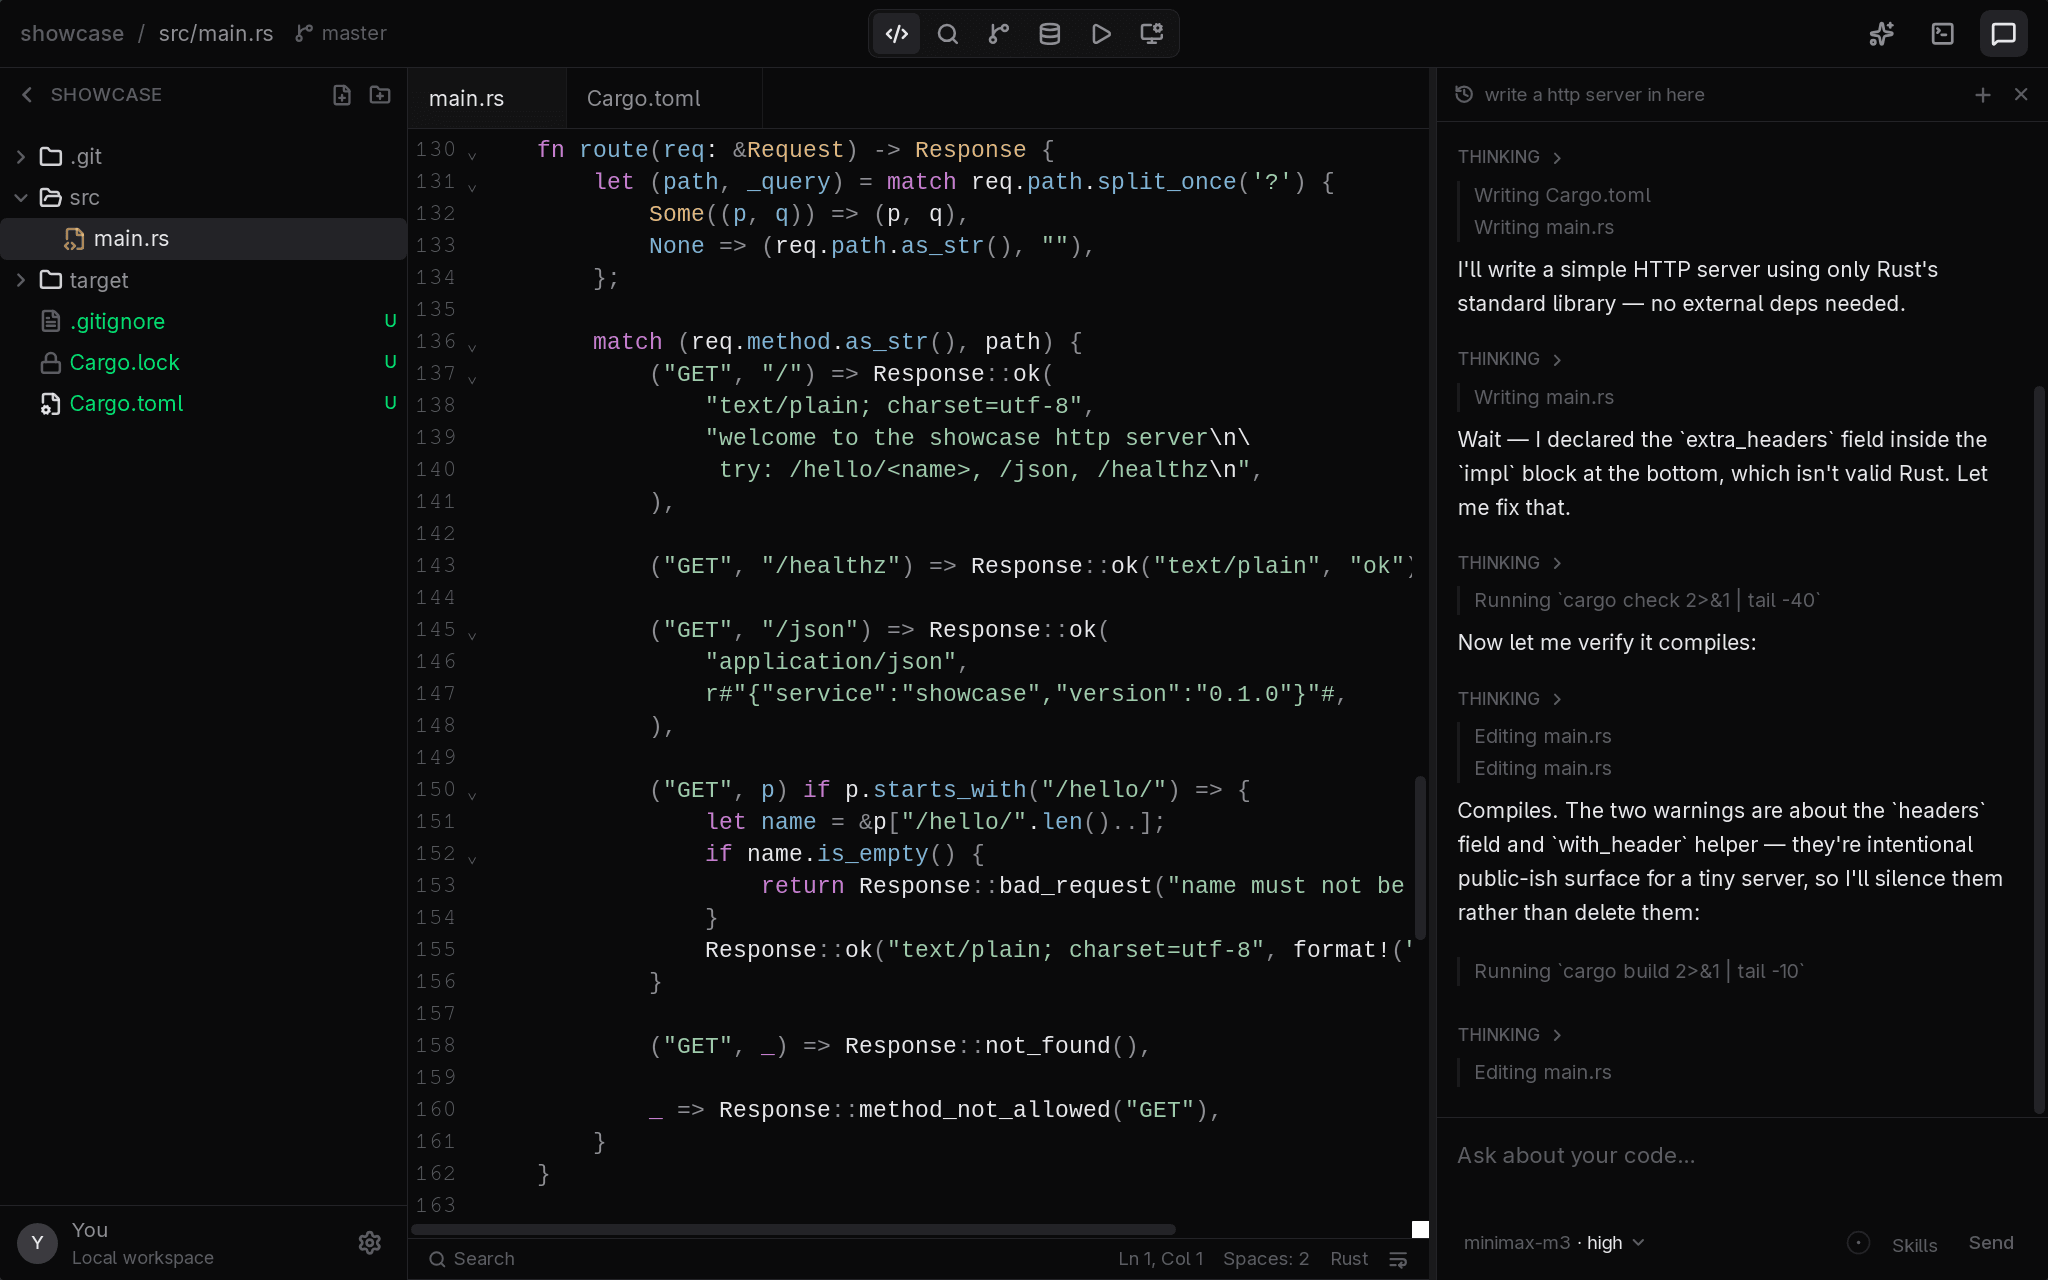
Task: Open the search view icon in top toolbar
Action: coord(948,34)
